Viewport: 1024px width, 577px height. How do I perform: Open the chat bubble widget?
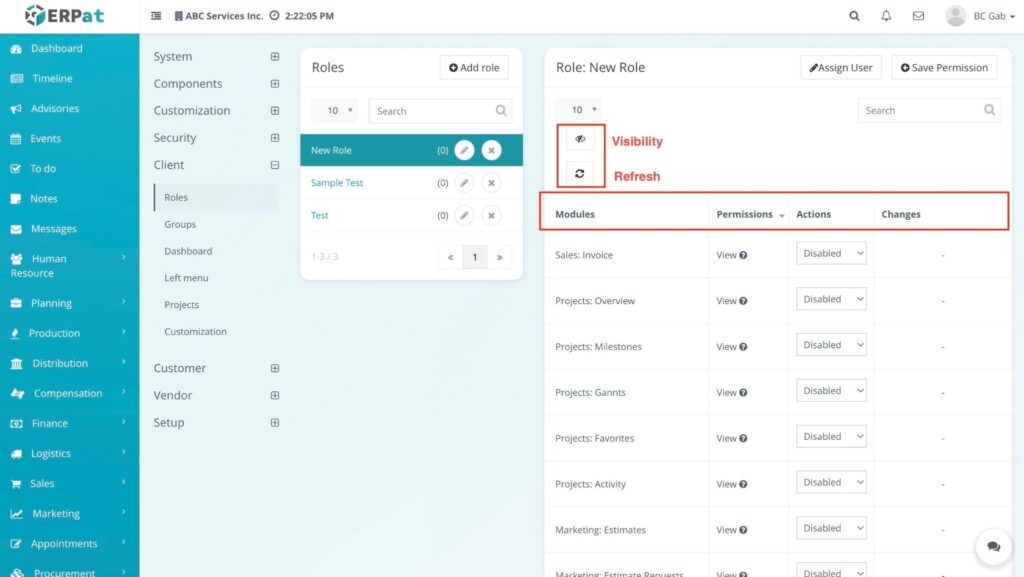[x=993, y=546]
